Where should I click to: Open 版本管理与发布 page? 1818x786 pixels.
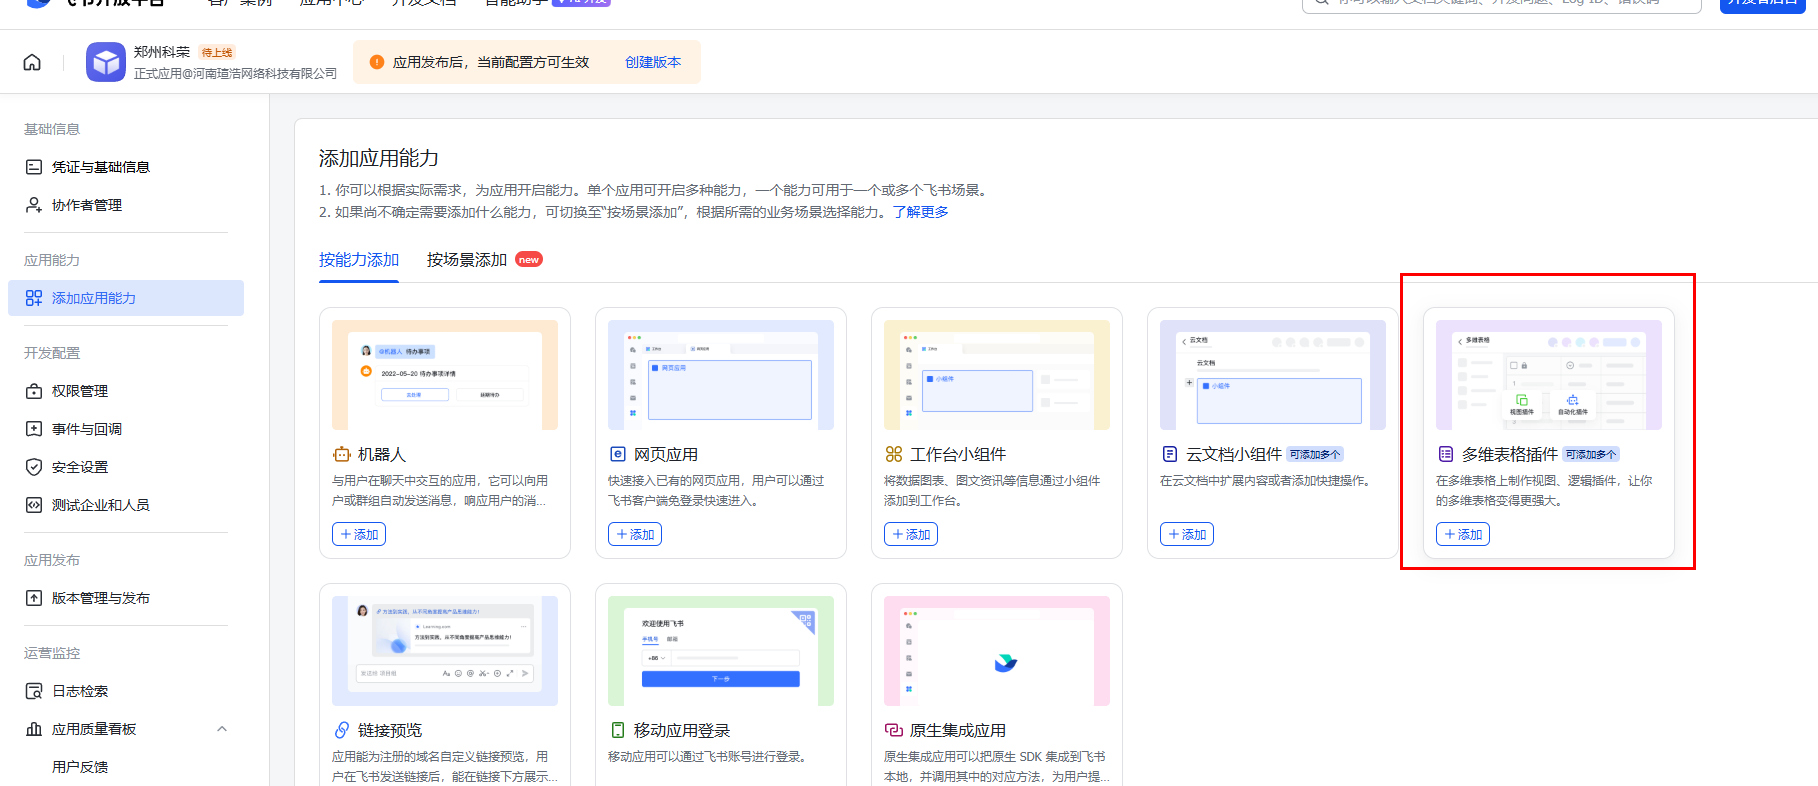coord(100,598)
